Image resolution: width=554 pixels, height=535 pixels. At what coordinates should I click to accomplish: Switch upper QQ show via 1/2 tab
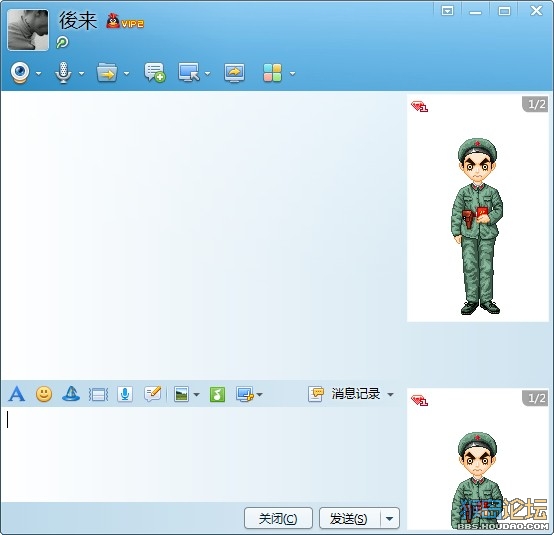[x=536, y=105]
